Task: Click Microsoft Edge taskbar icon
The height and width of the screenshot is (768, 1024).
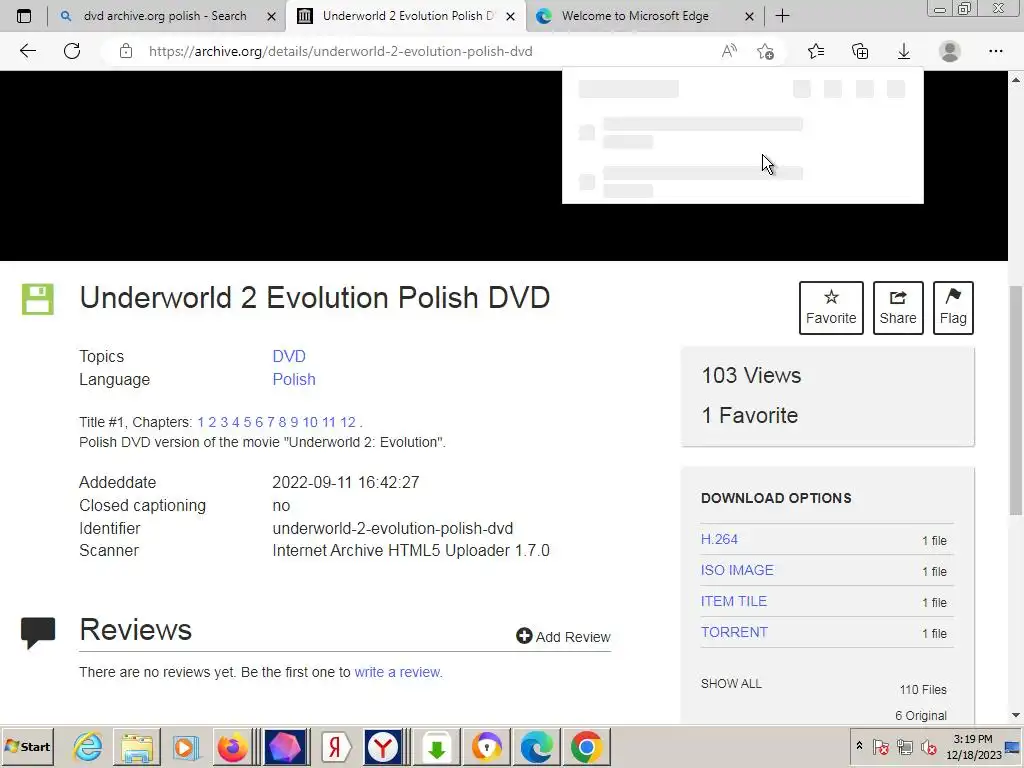Action: [x=536, y=746]
